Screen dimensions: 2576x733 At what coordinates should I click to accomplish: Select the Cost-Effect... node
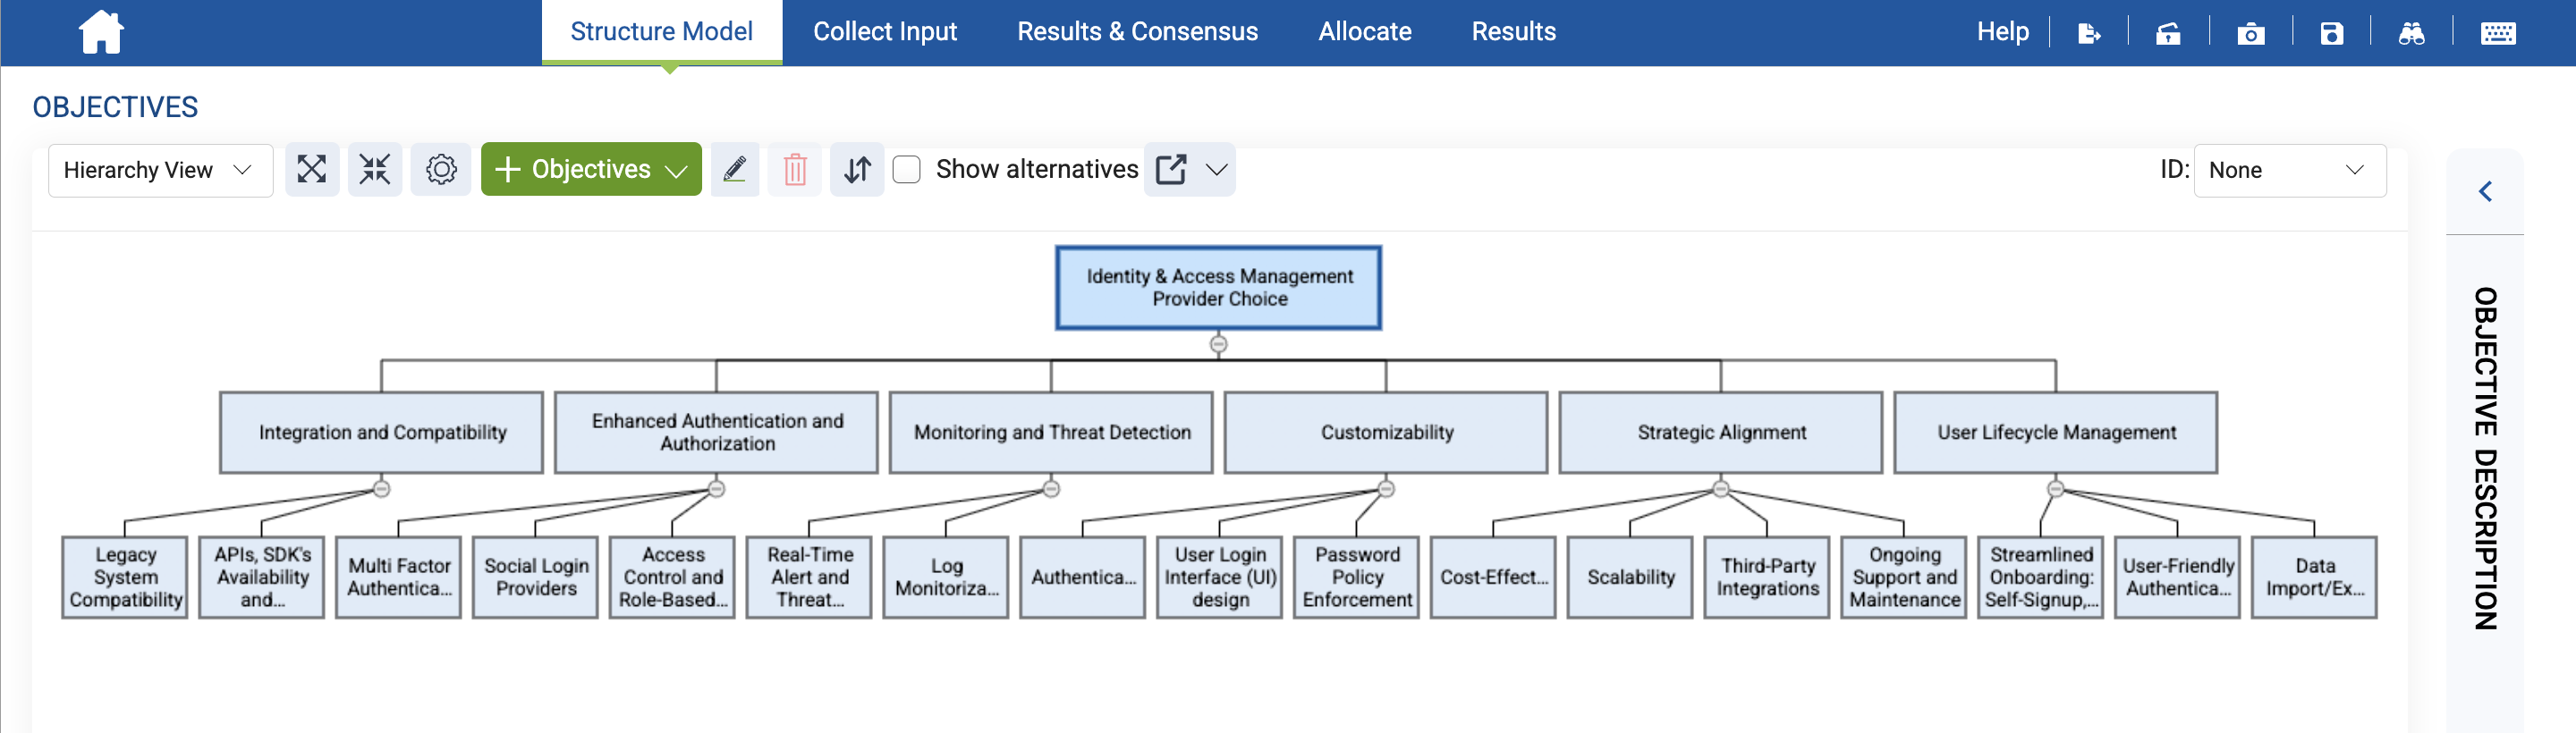click(x=1494, y=577)
